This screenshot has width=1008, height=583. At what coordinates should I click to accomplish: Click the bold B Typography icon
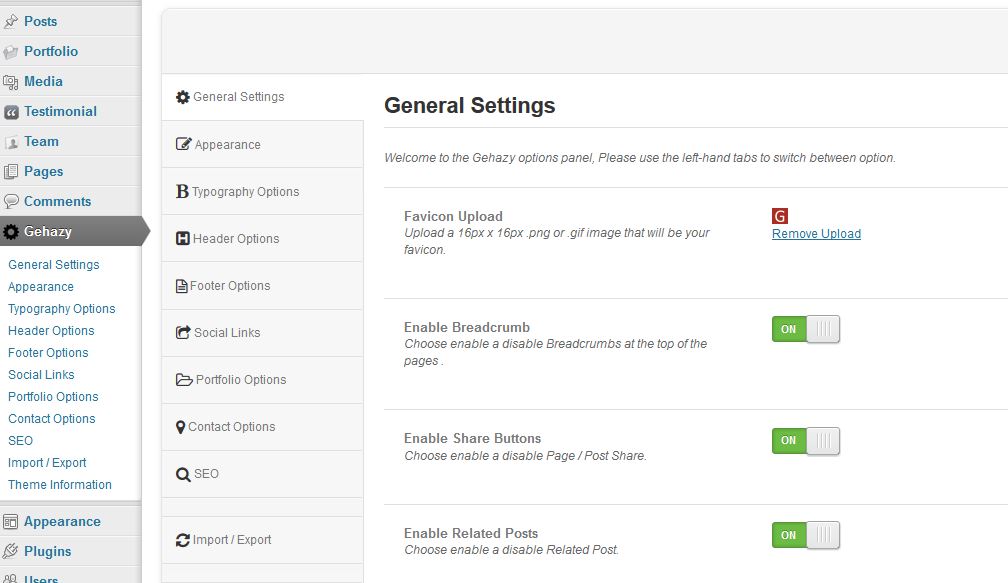(182, 192)
